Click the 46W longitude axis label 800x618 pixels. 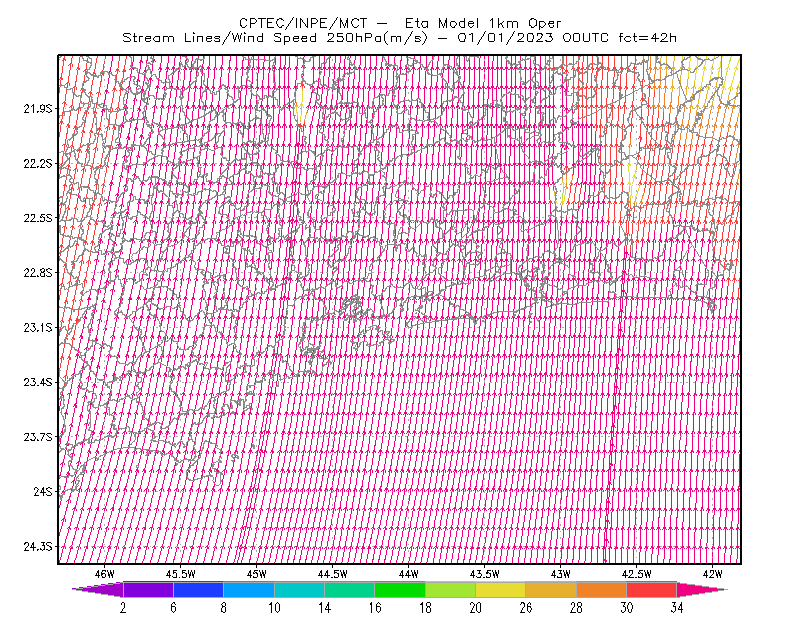105,574
